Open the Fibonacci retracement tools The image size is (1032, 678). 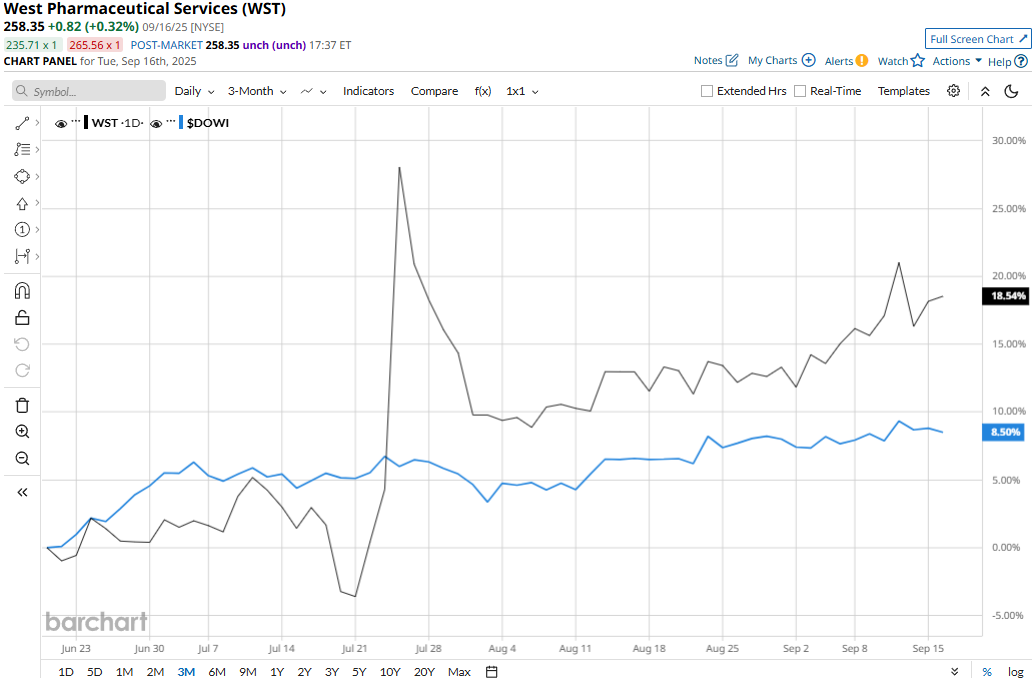point(22,149)
